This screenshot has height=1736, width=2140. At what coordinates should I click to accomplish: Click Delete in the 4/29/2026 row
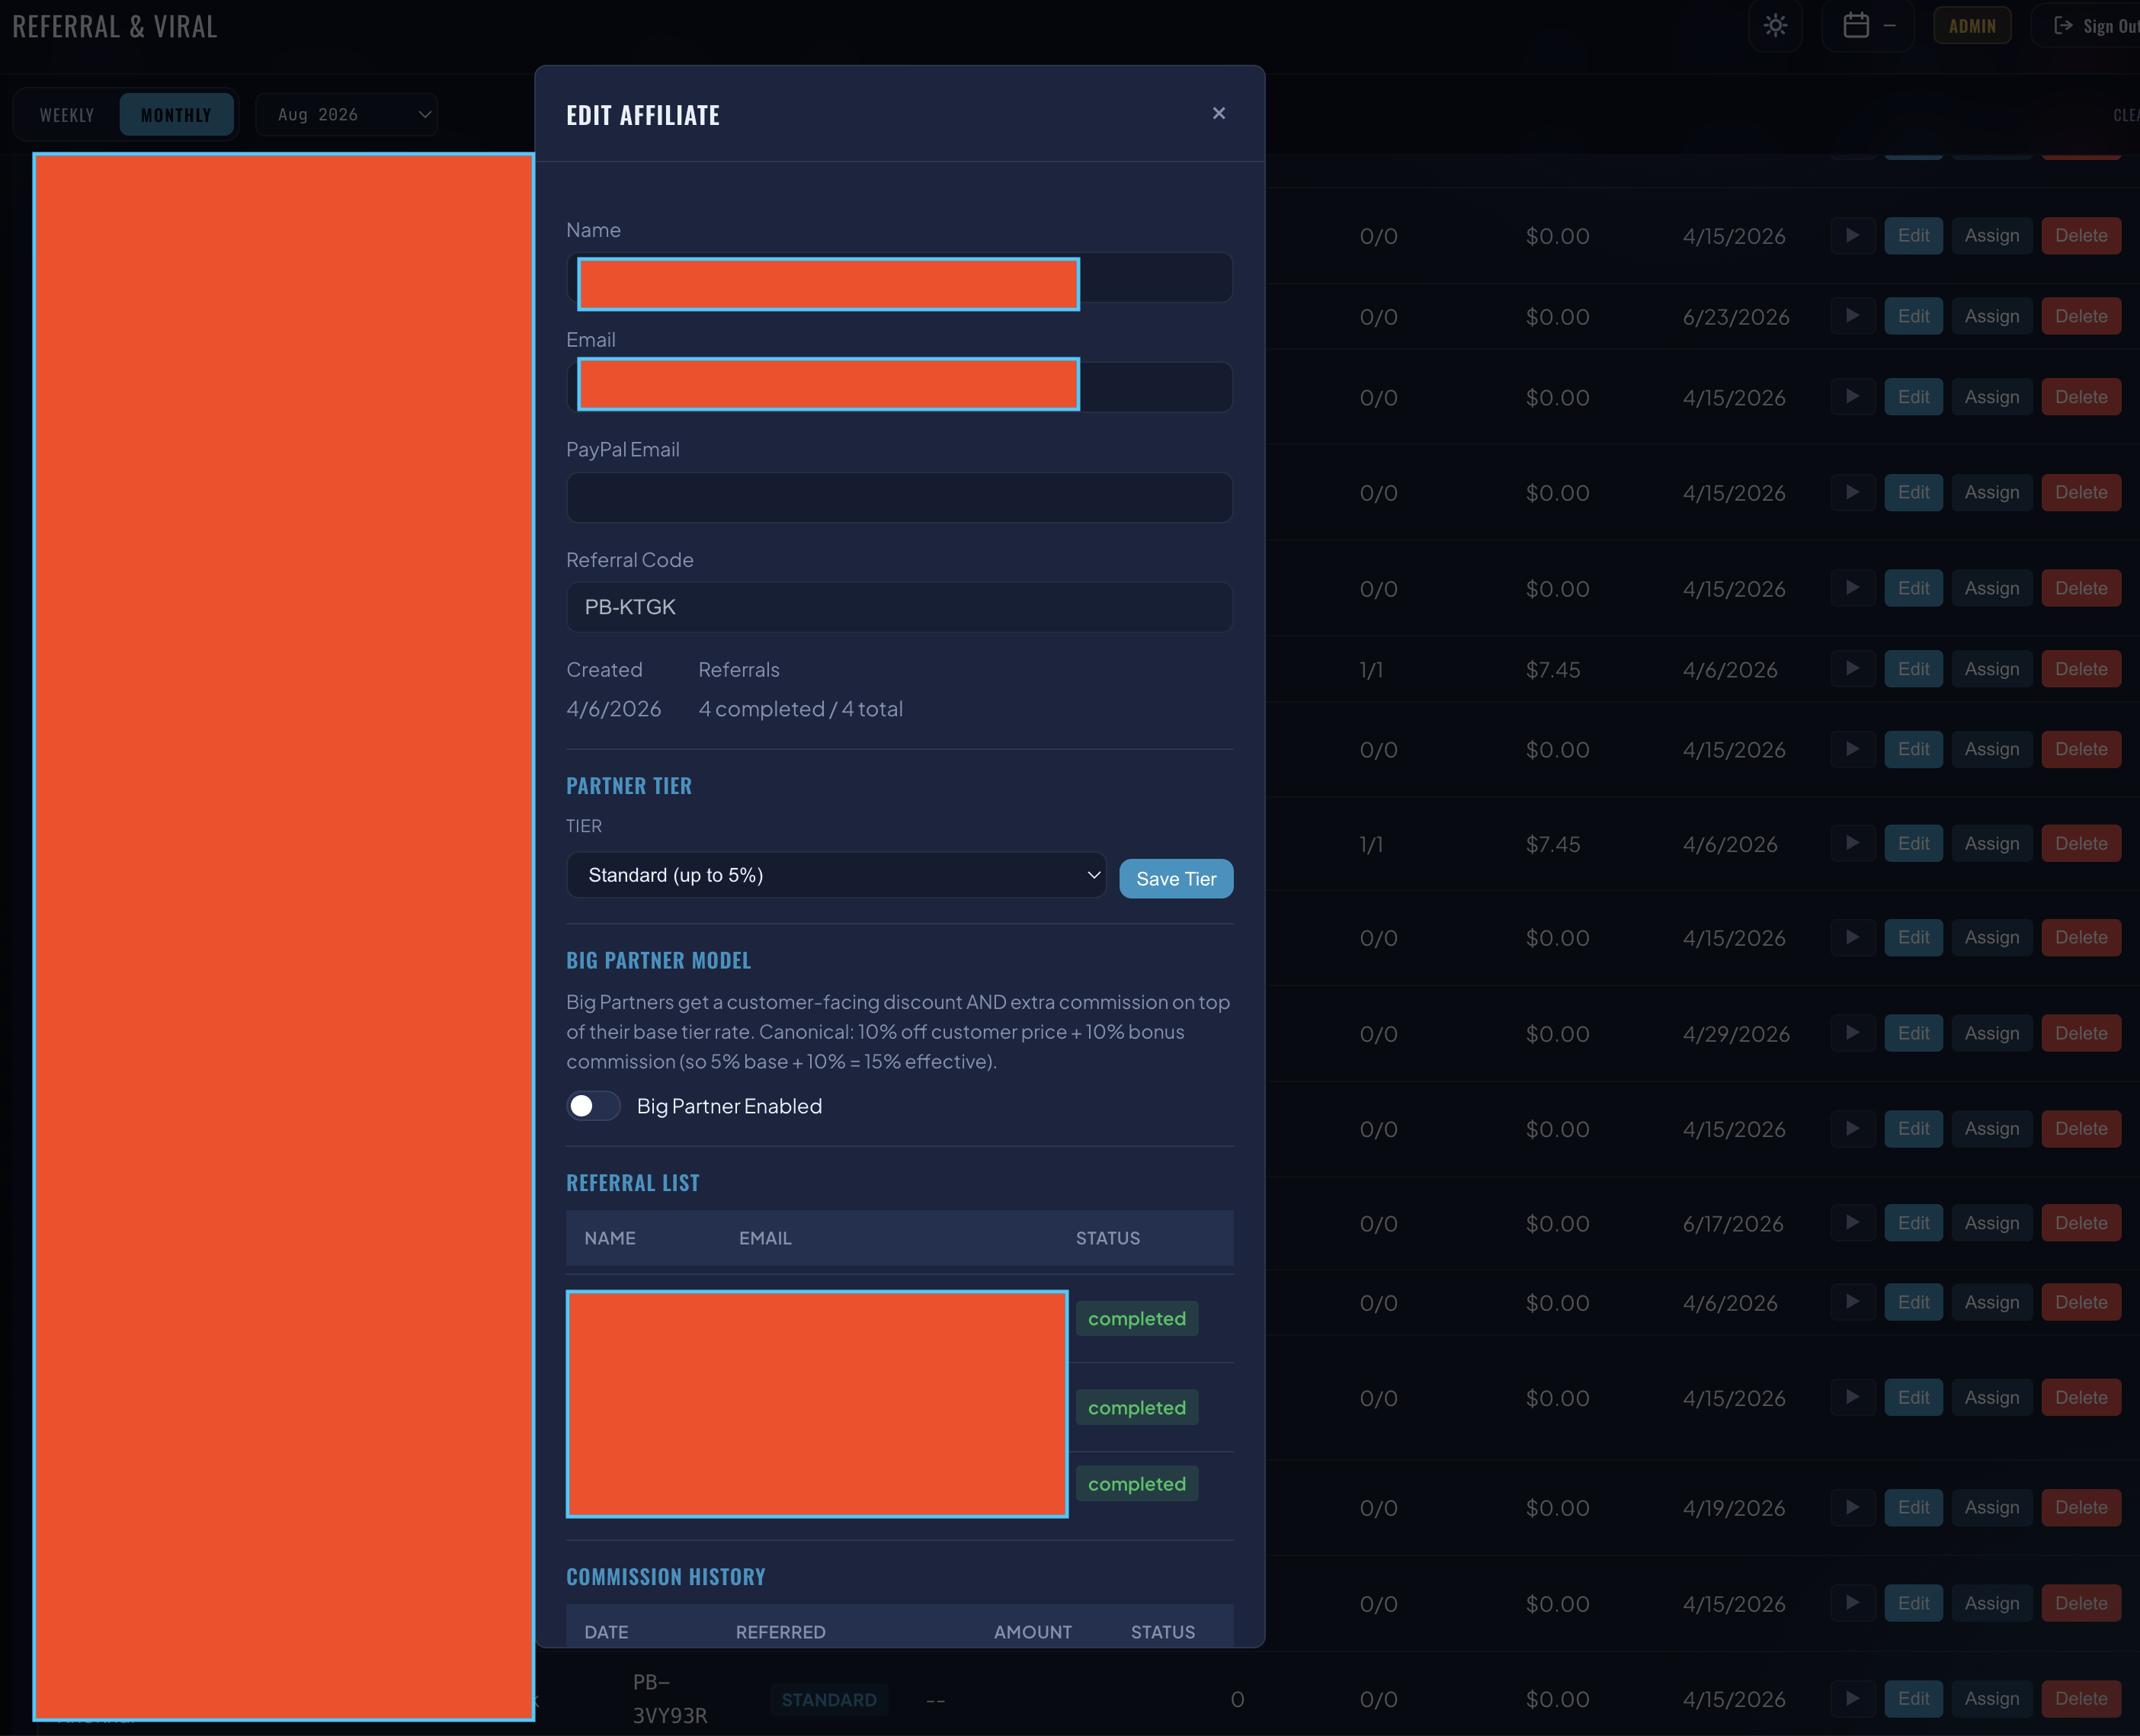coord(2081,1033)
